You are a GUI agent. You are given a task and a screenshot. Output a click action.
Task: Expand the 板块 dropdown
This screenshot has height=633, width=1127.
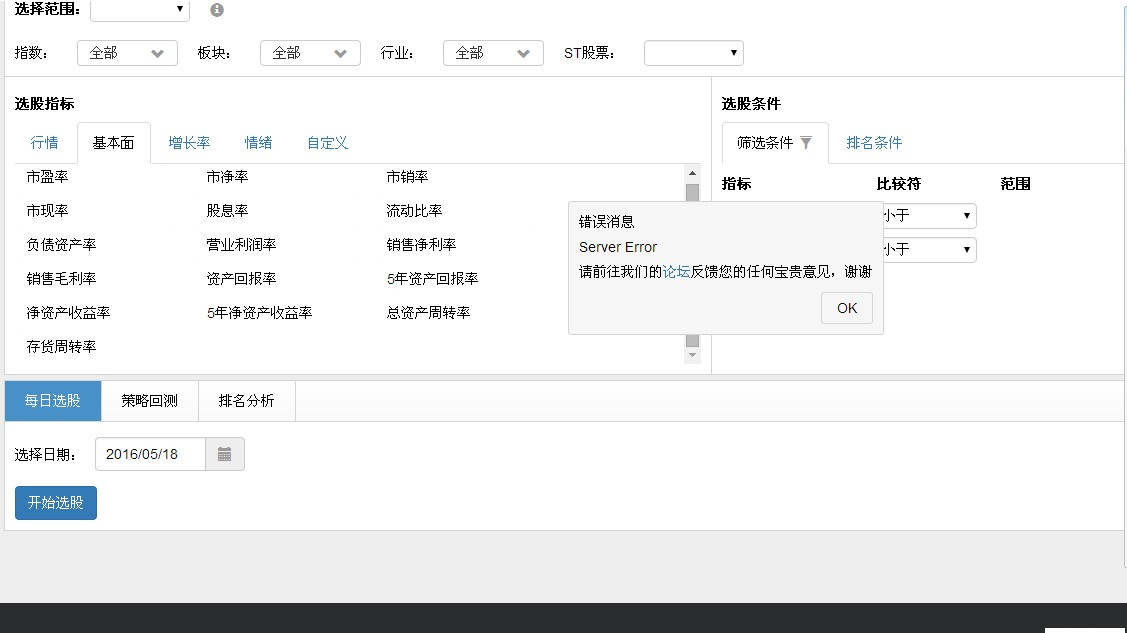pyautogui.click(x=310, y=53)
